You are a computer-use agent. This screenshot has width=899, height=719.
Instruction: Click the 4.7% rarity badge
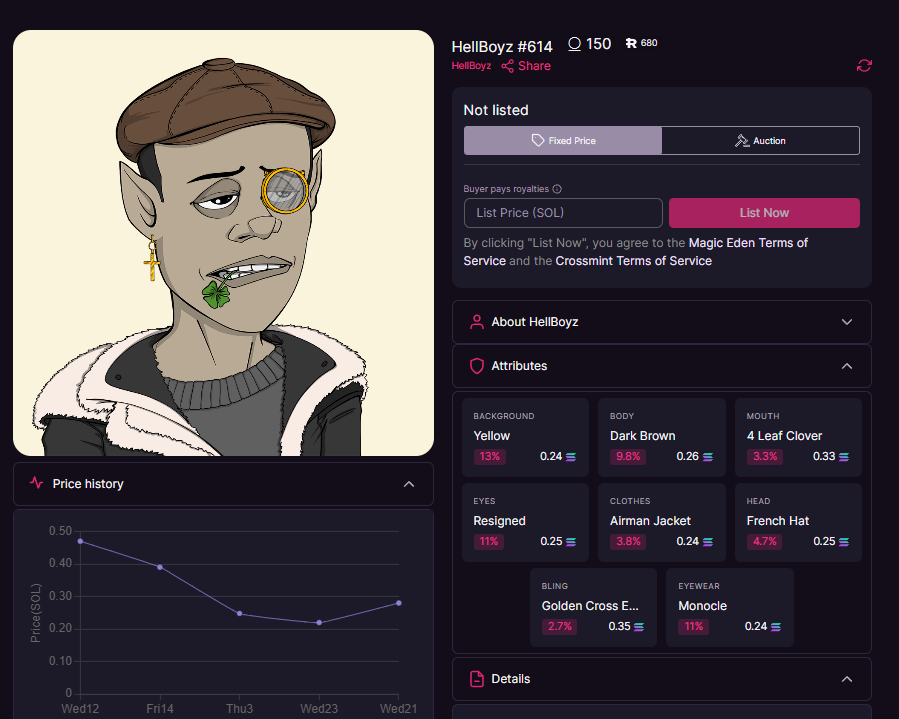click(765, 541)
